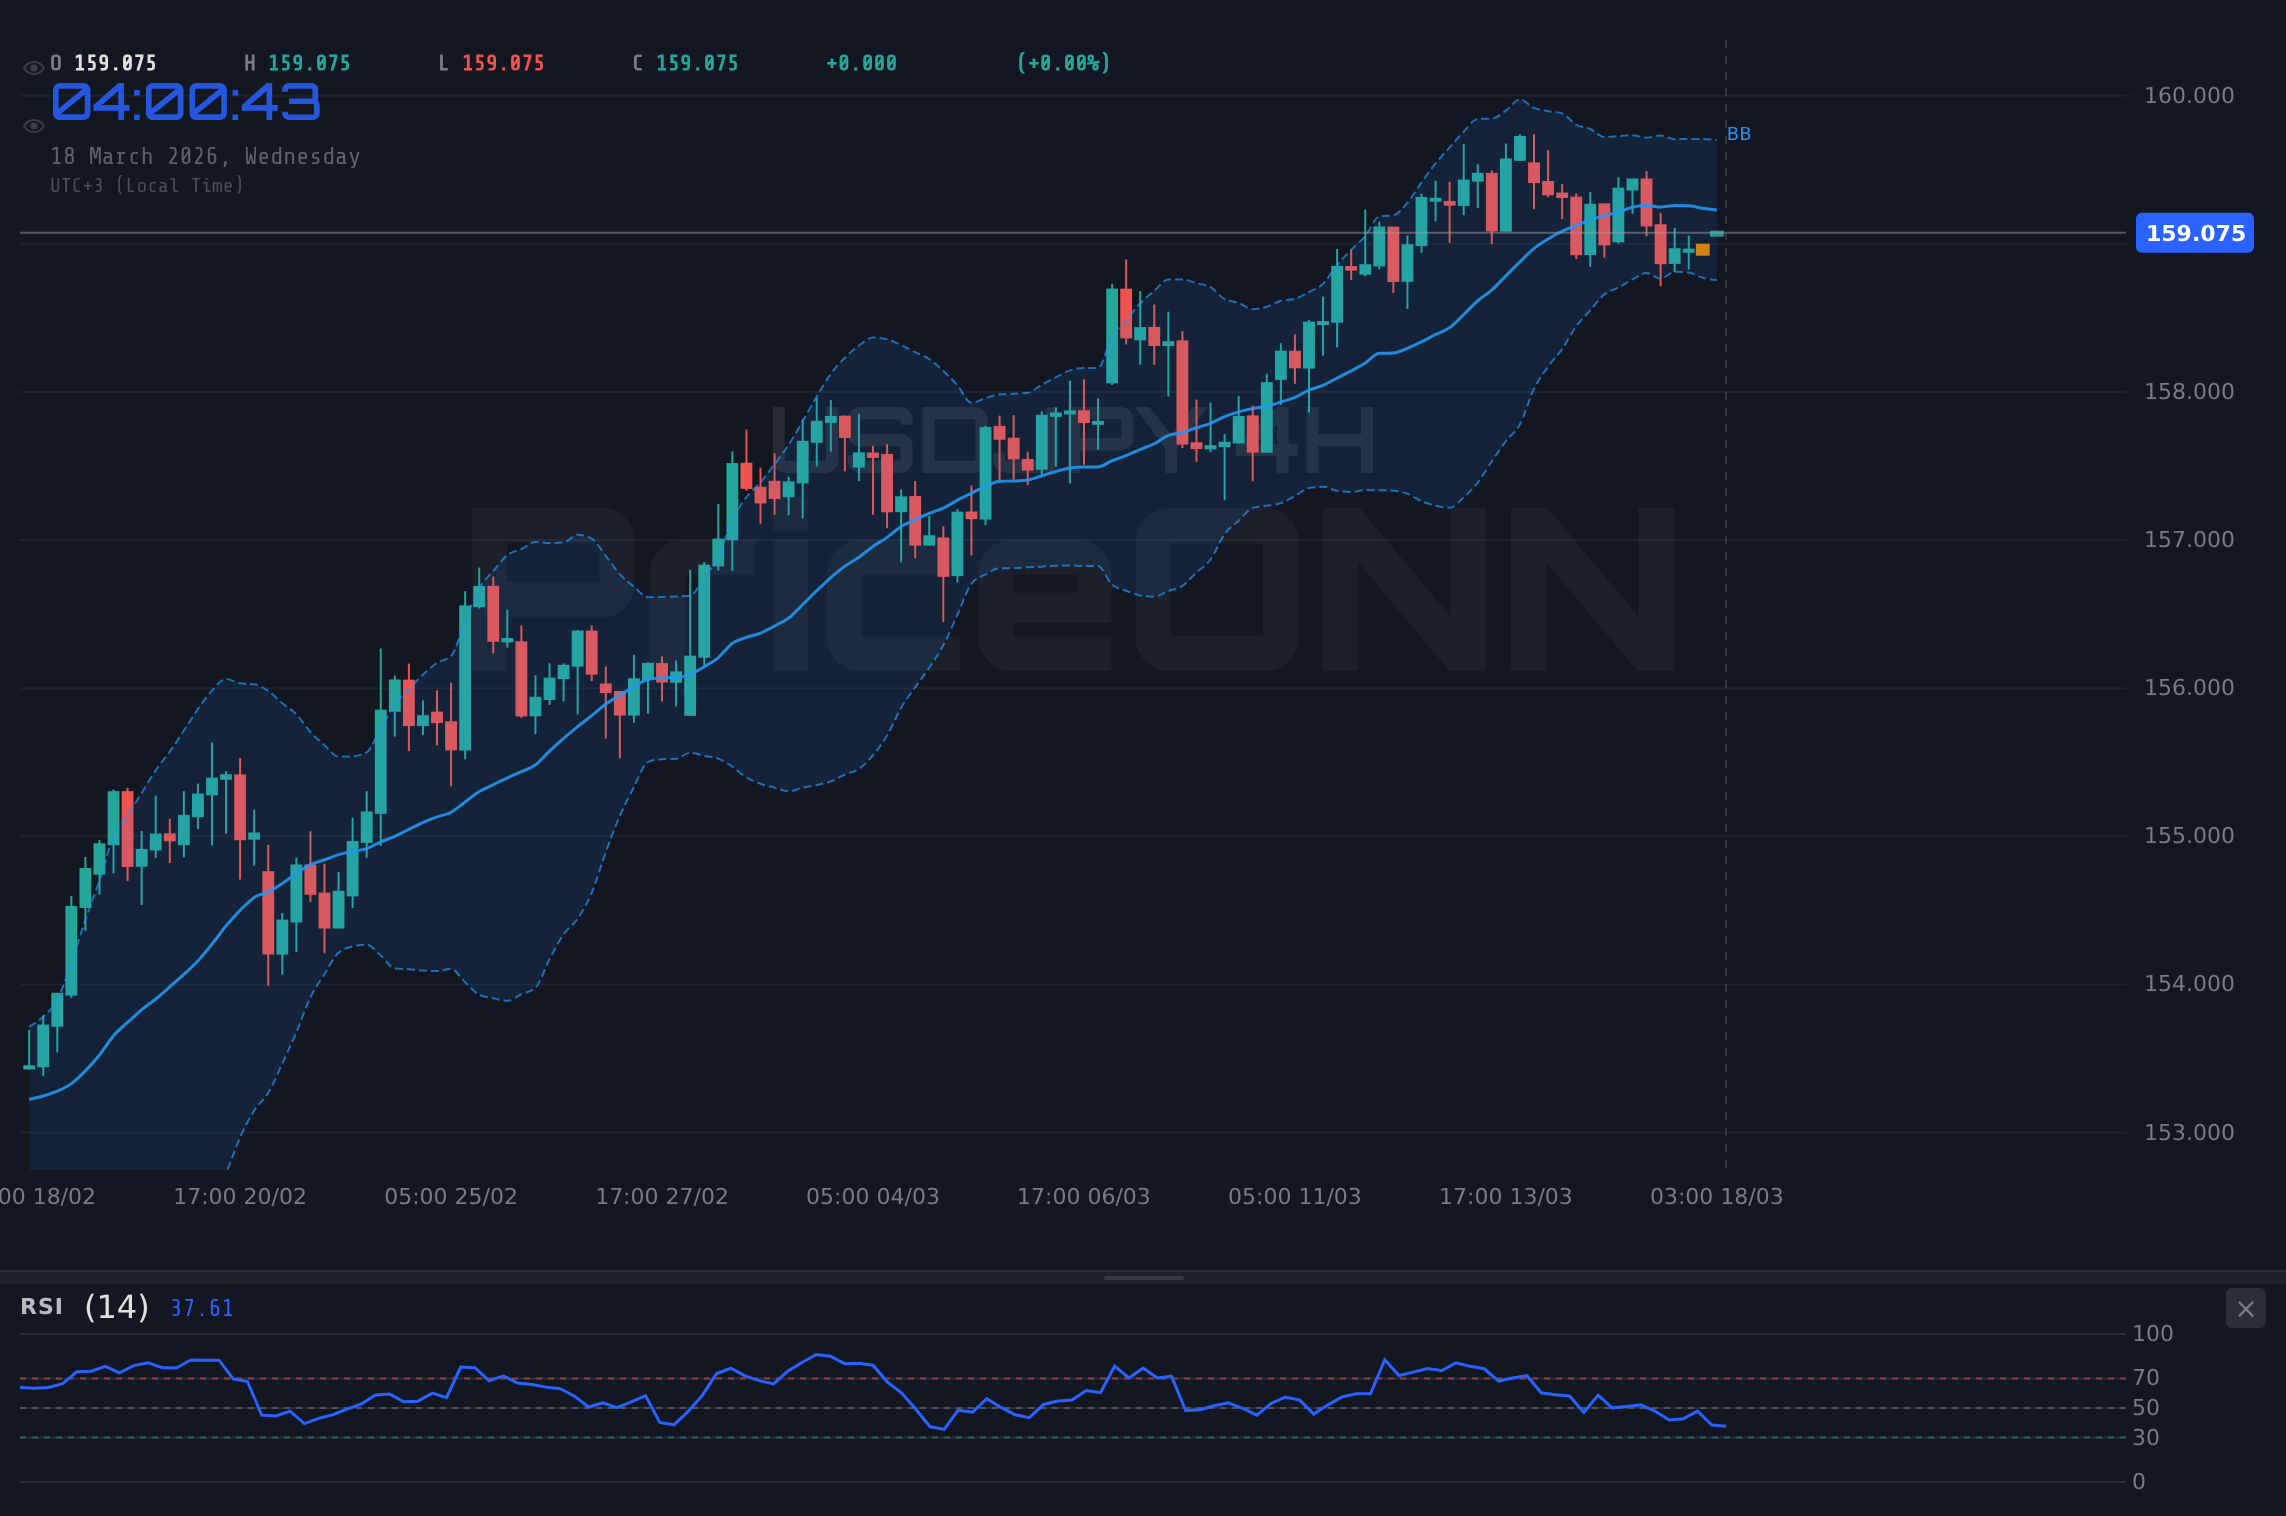The width and height of the screenshot is (2286, 1516).
Task: Click the 17:00 27/02 time axis label
Action: pos(662,1197)
